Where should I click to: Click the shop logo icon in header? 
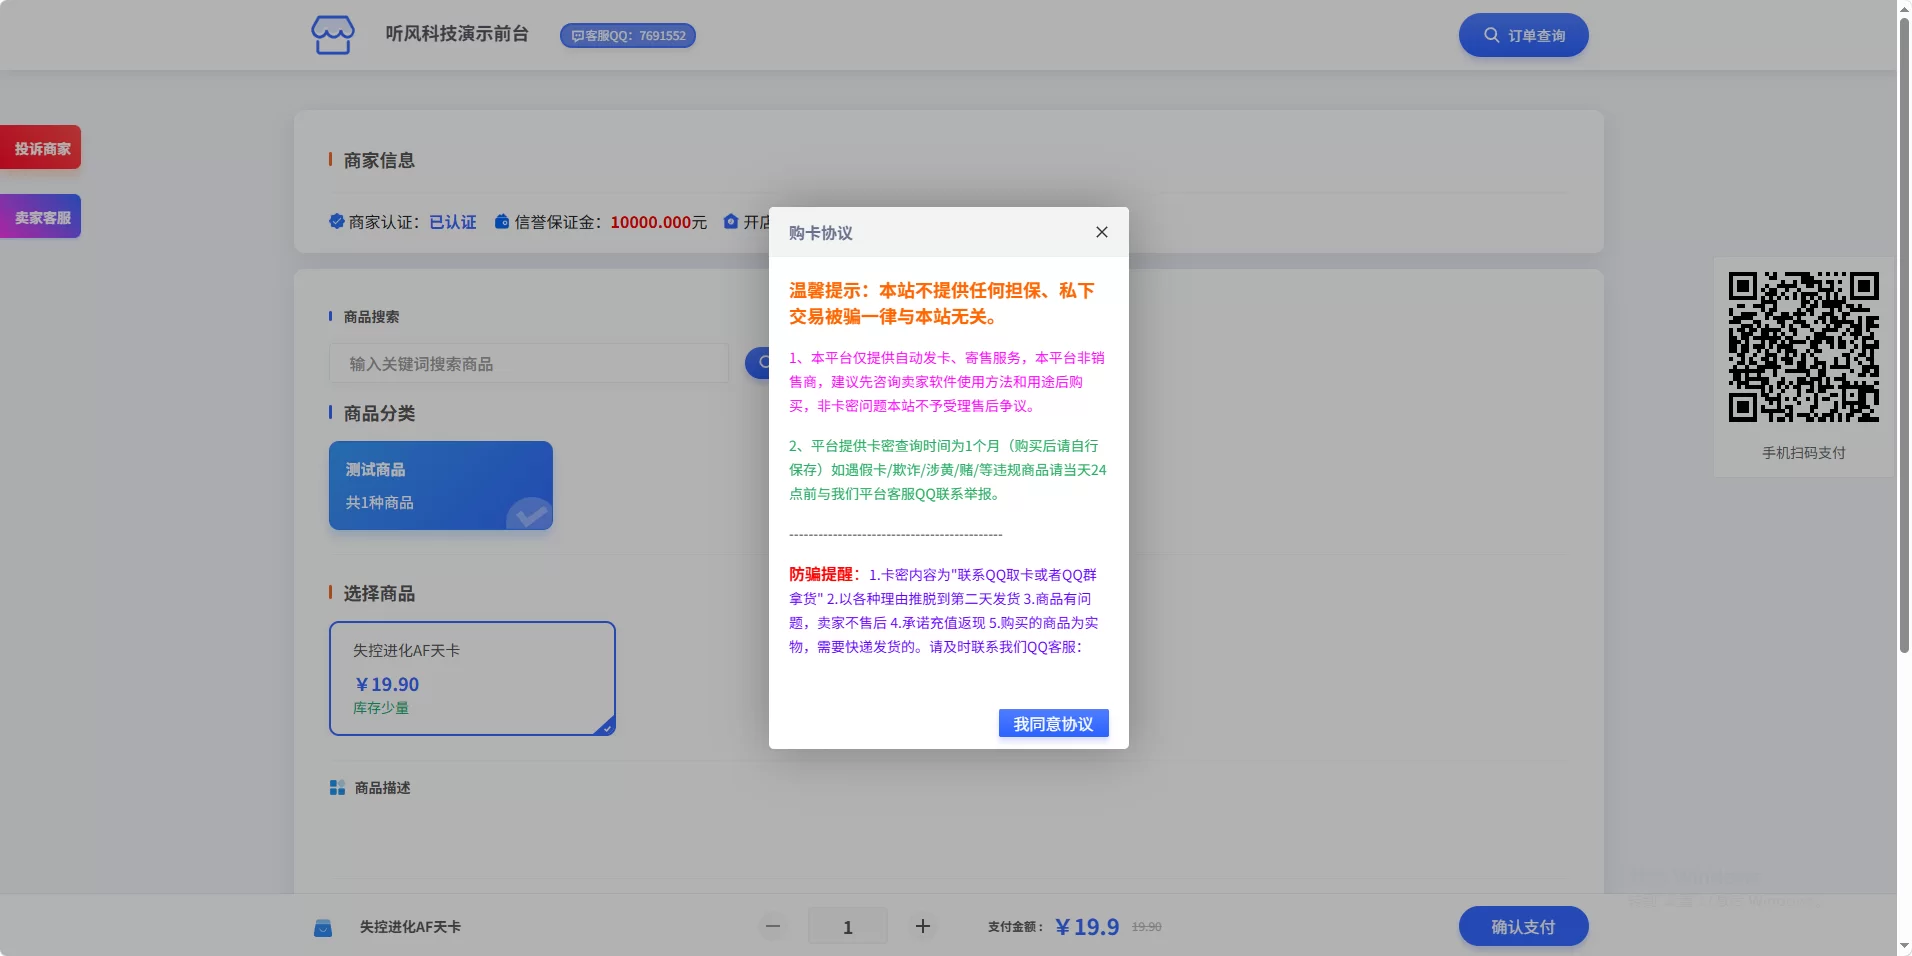click(333, 35)
